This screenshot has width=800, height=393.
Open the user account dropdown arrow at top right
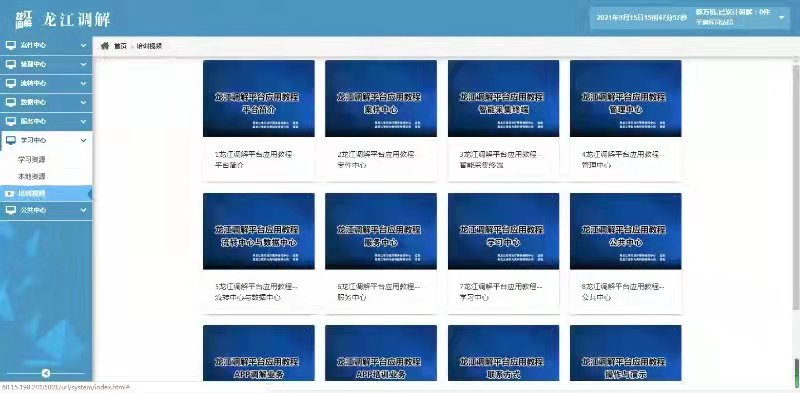coord(782,18)
